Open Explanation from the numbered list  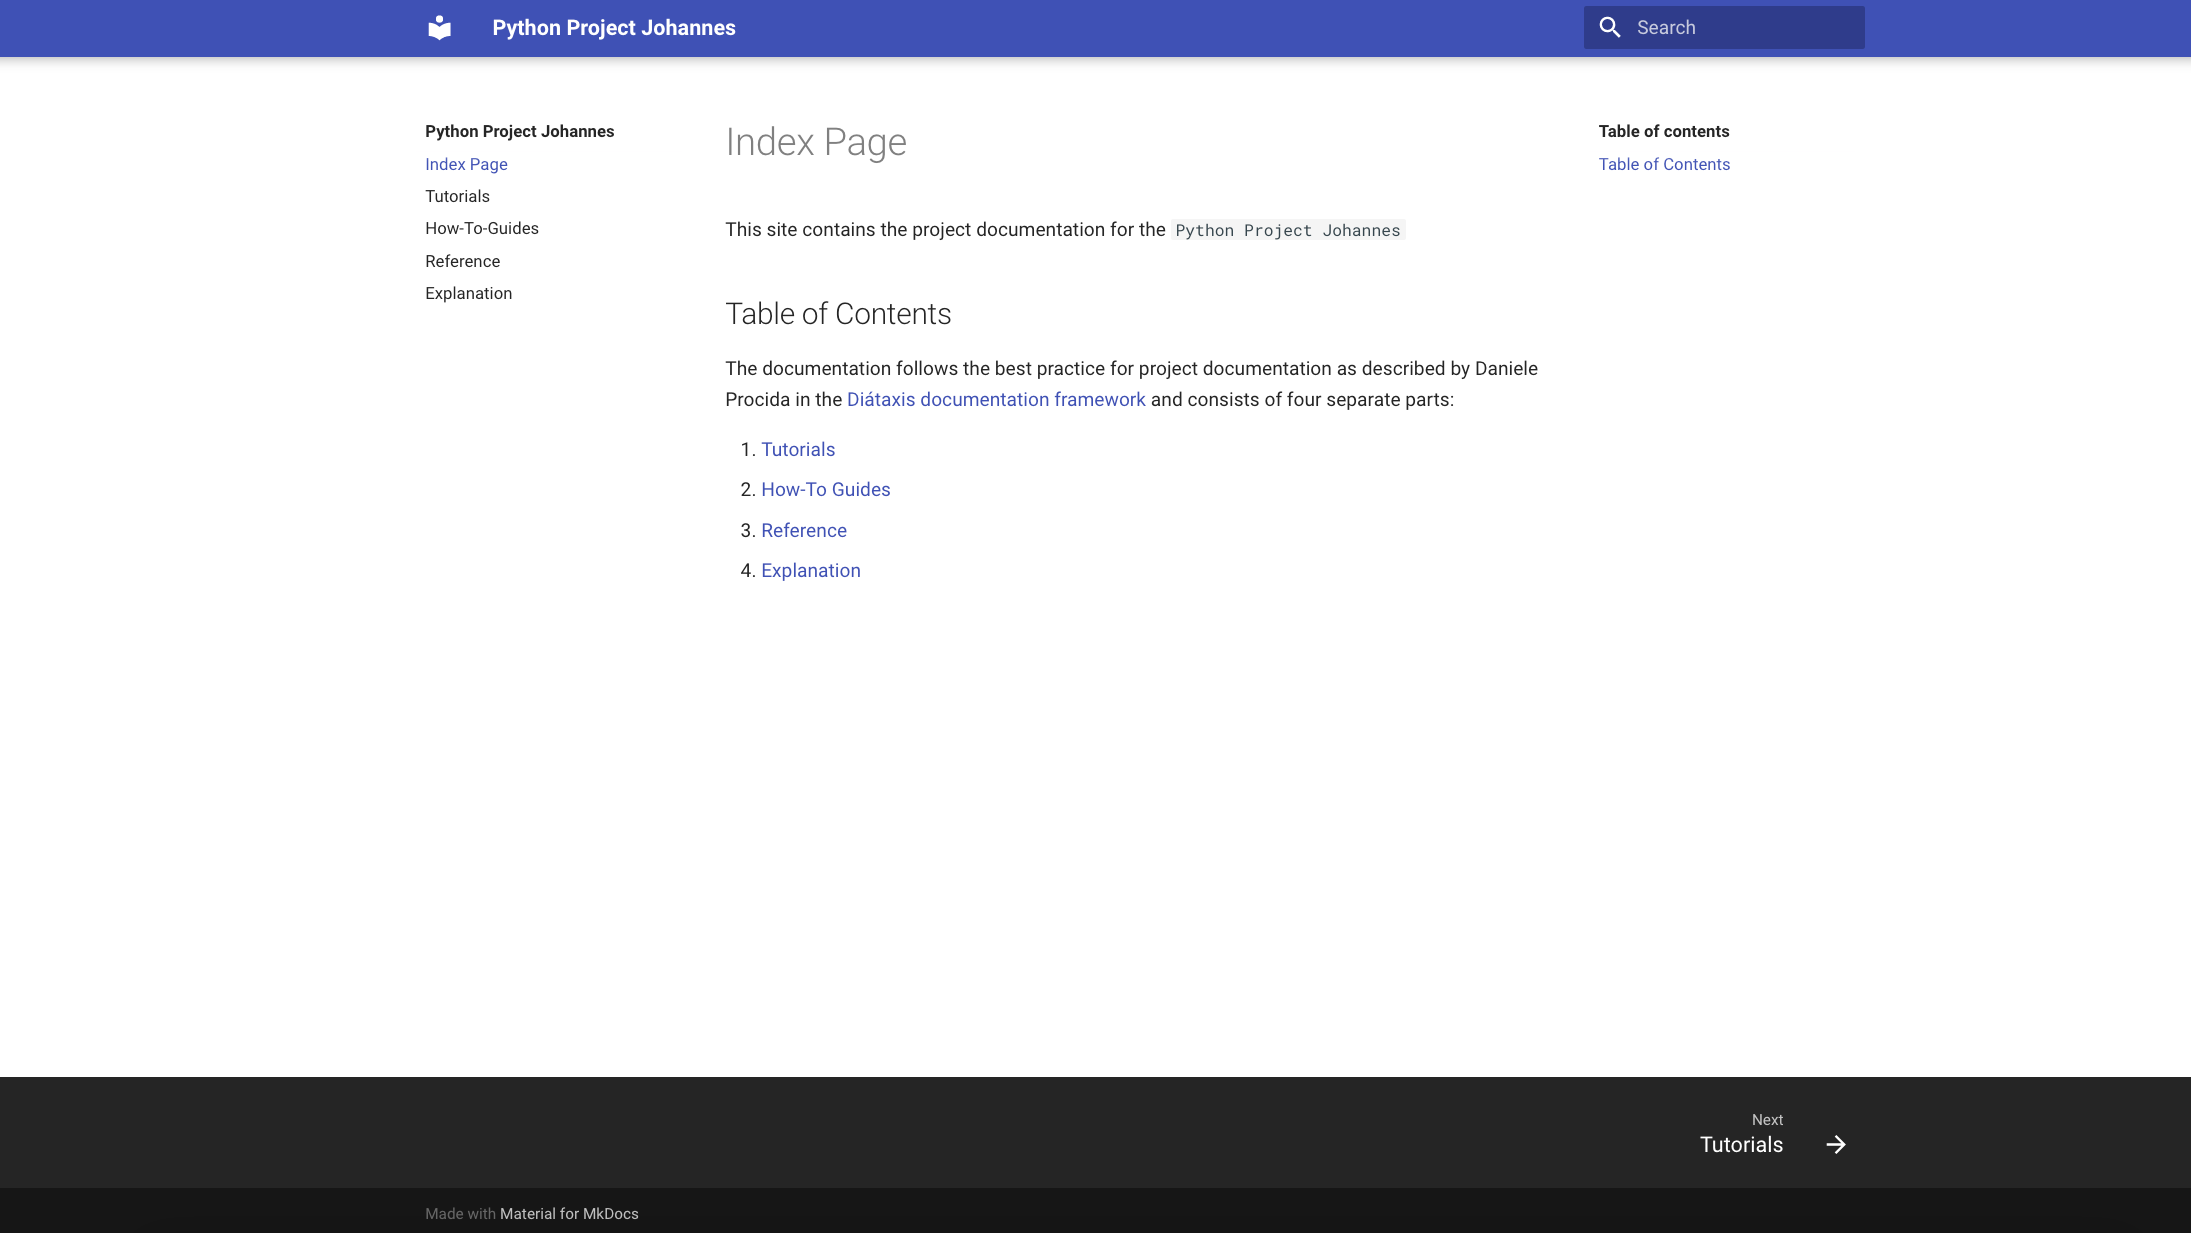[810, 570]
